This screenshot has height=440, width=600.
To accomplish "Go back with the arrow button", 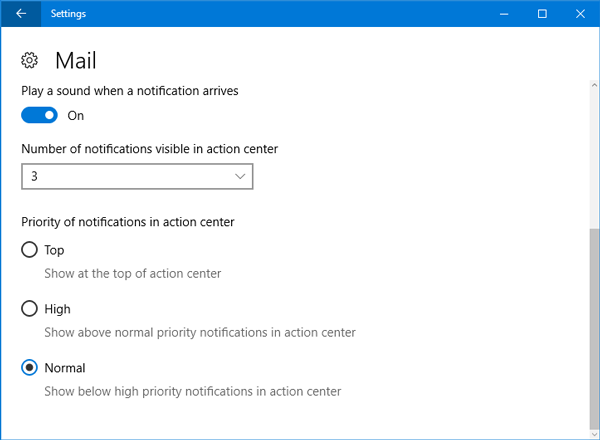I will [21, 14].
